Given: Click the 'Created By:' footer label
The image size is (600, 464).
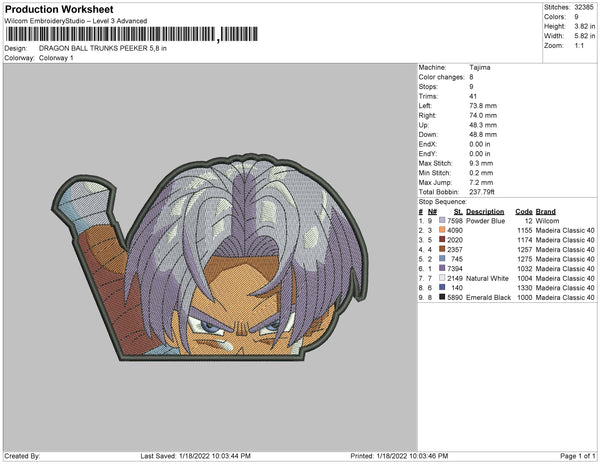Looking at the screenshot, I should [22, 456].
